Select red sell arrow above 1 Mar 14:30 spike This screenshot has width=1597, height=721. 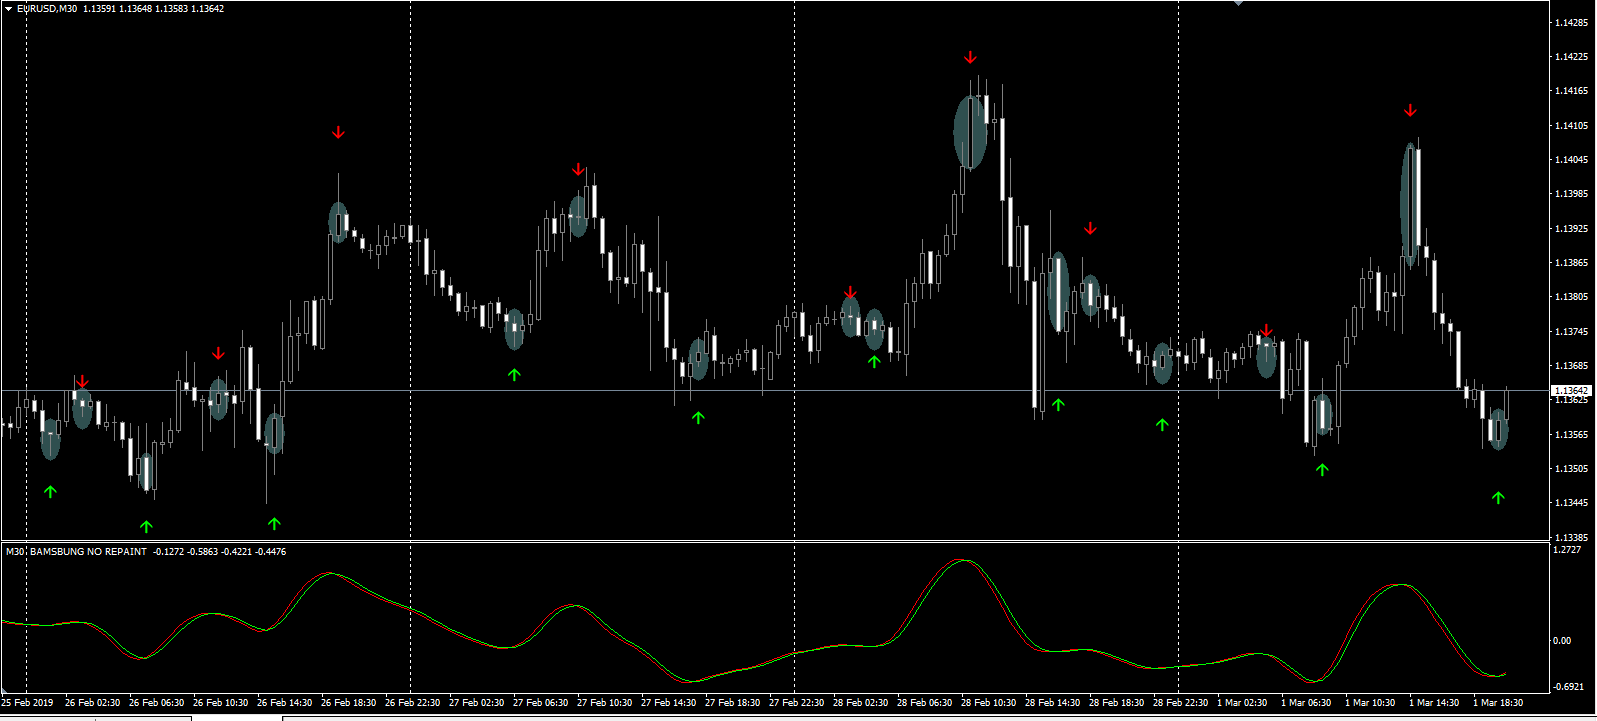pyautogui.click(x=1410, y=111)
